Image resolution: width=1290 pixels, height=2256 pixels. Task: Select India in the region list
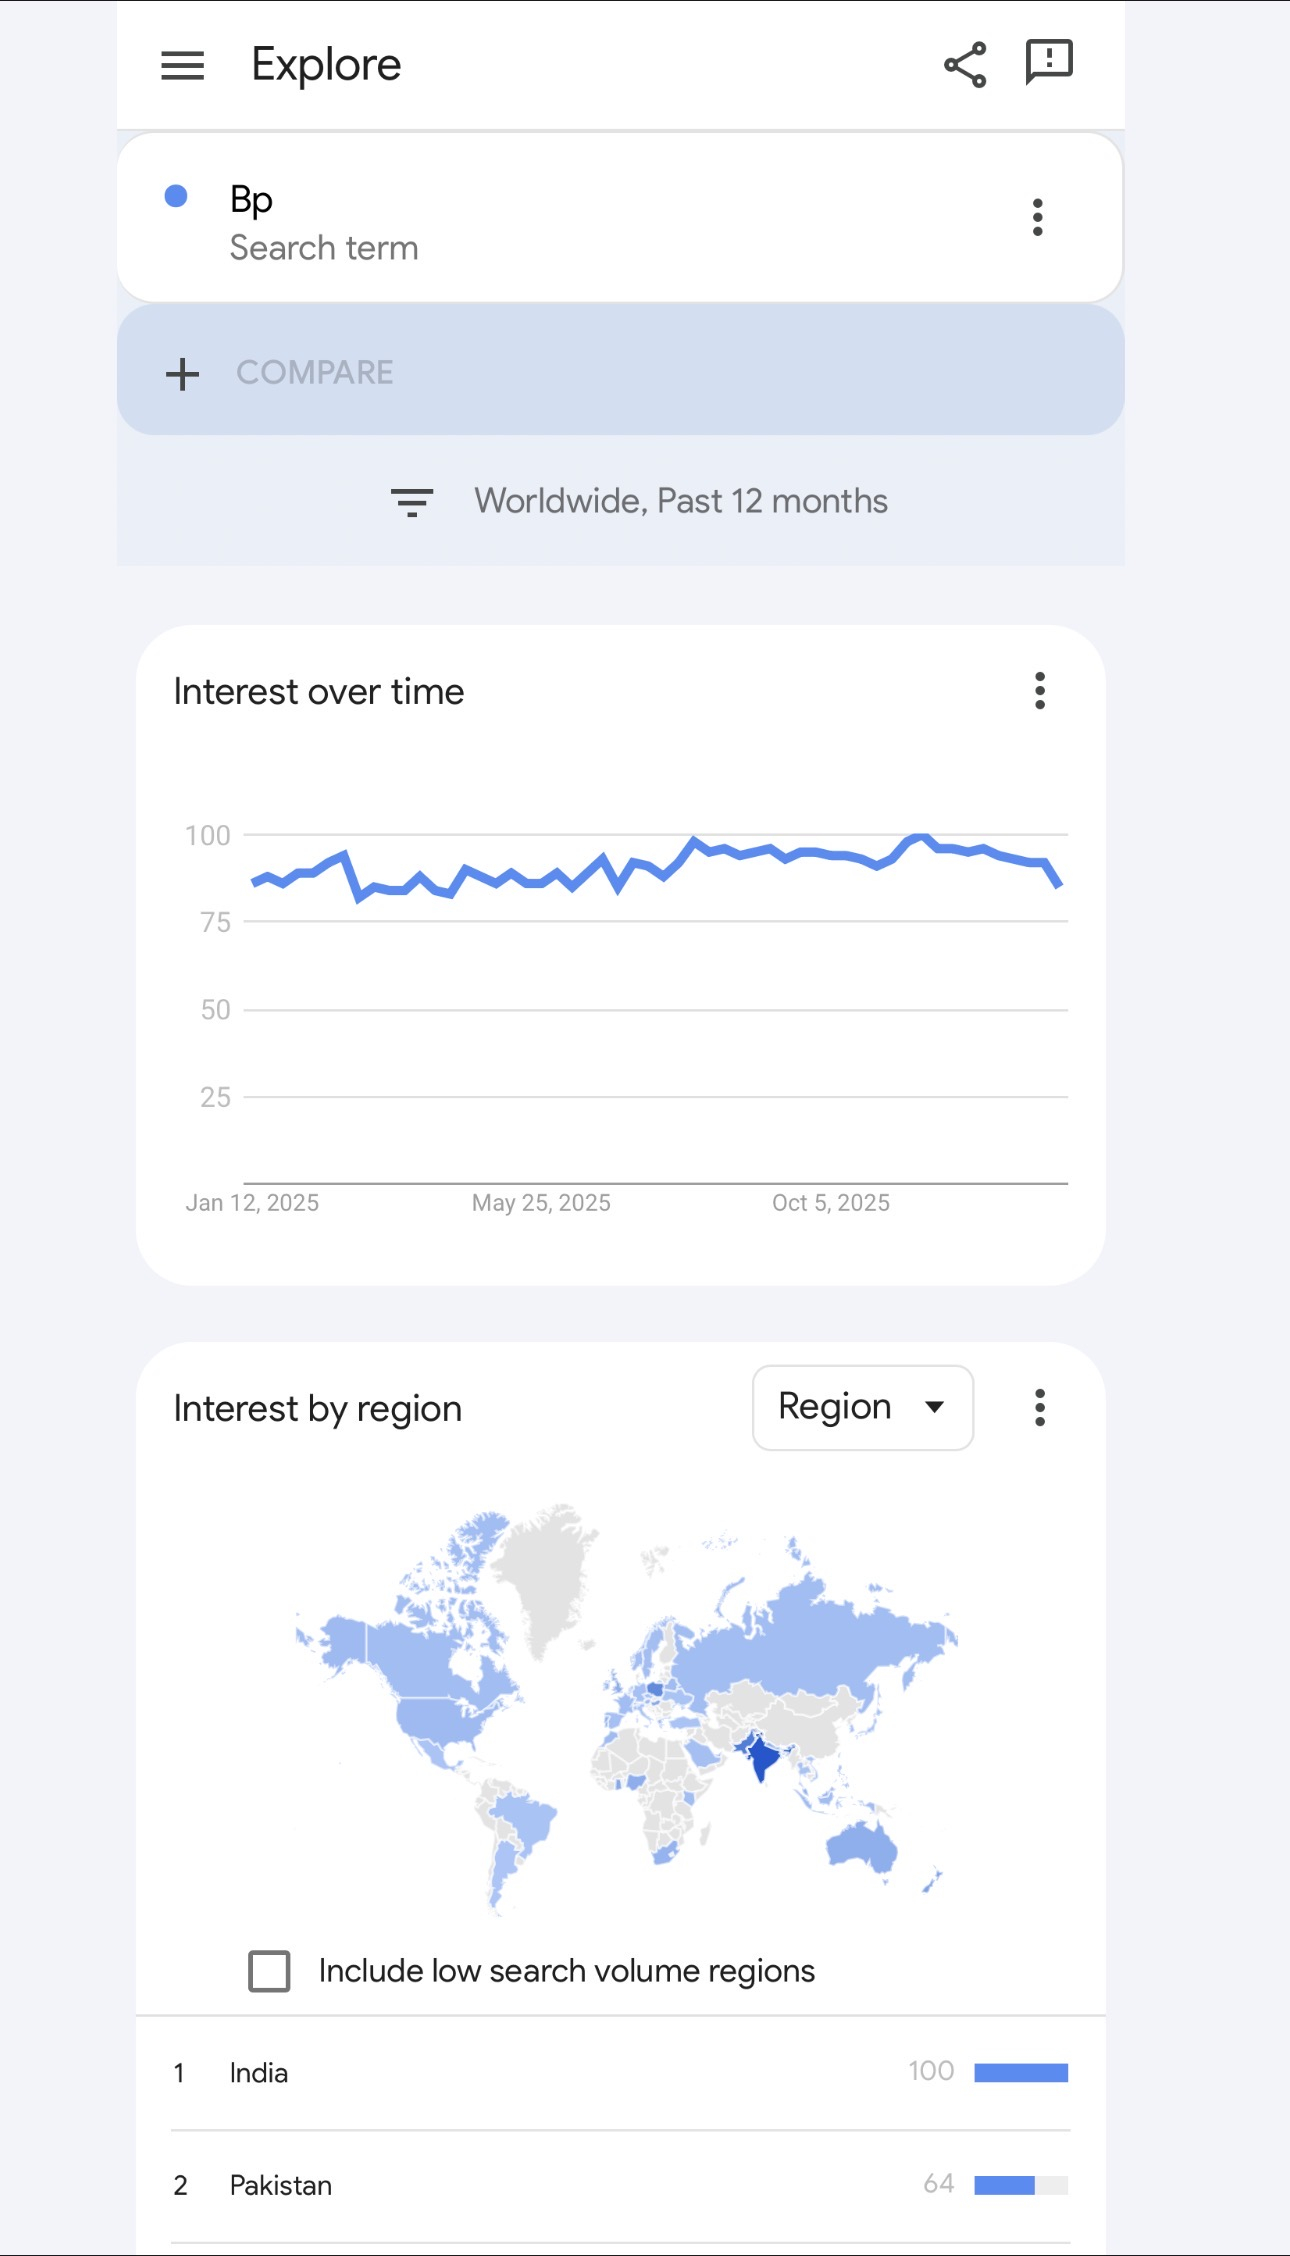pyautogui.click(x=259, y=2073)
